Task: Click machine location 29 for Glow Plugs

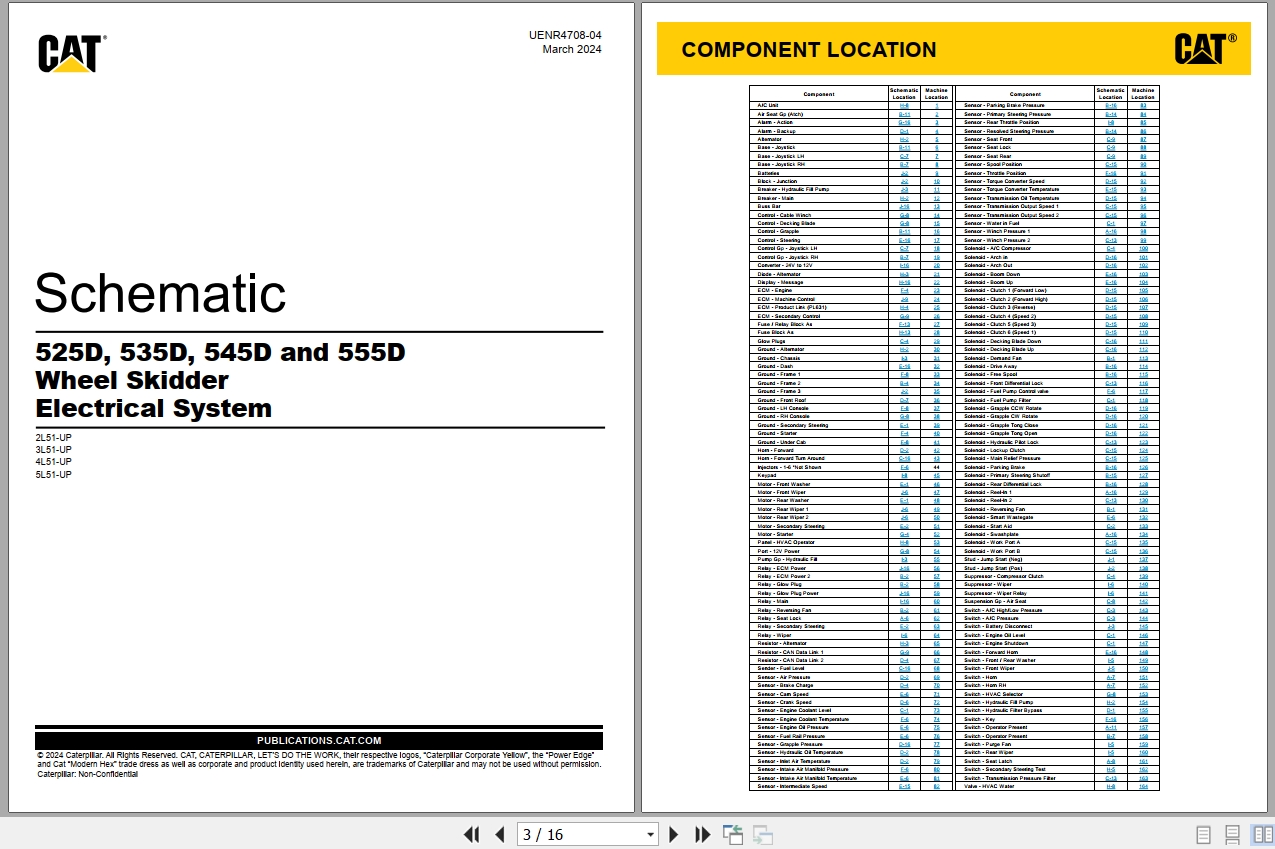Action: point(936,341)
